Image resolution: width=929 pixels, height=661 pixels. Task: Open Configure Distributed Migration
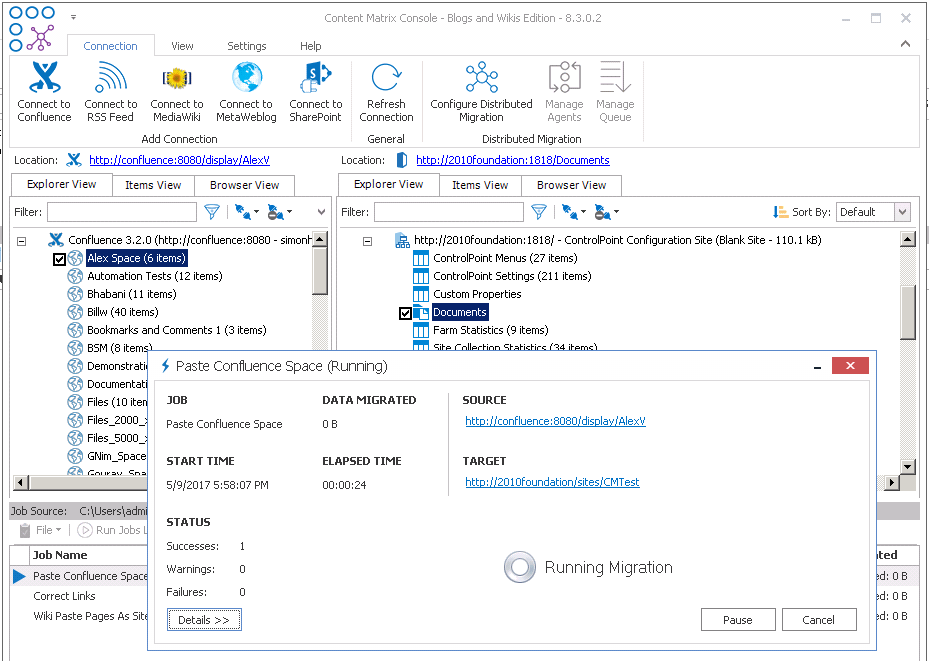(480, 90)
